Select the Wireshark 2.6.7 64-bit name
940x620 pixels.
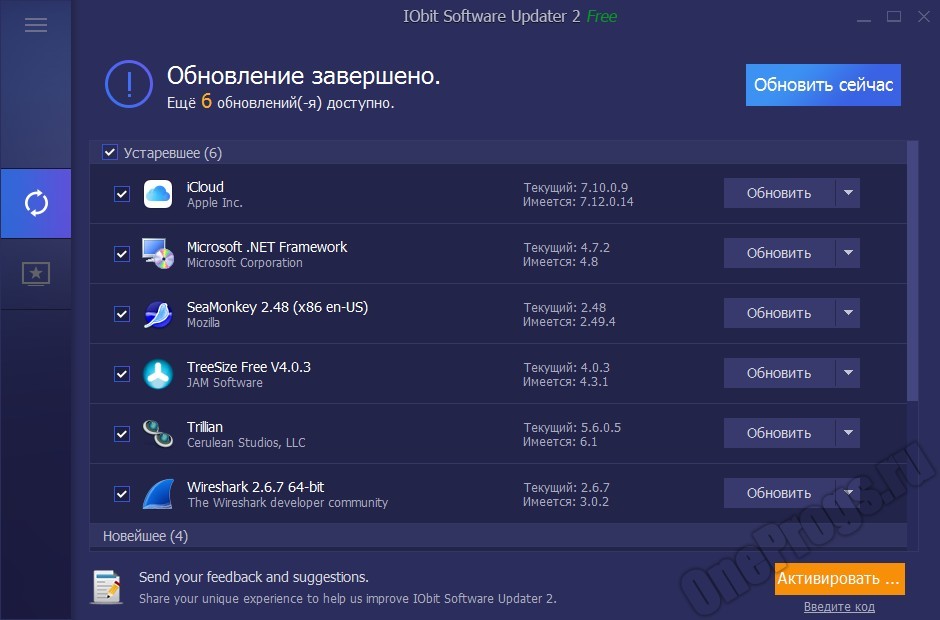click(255, 487)
